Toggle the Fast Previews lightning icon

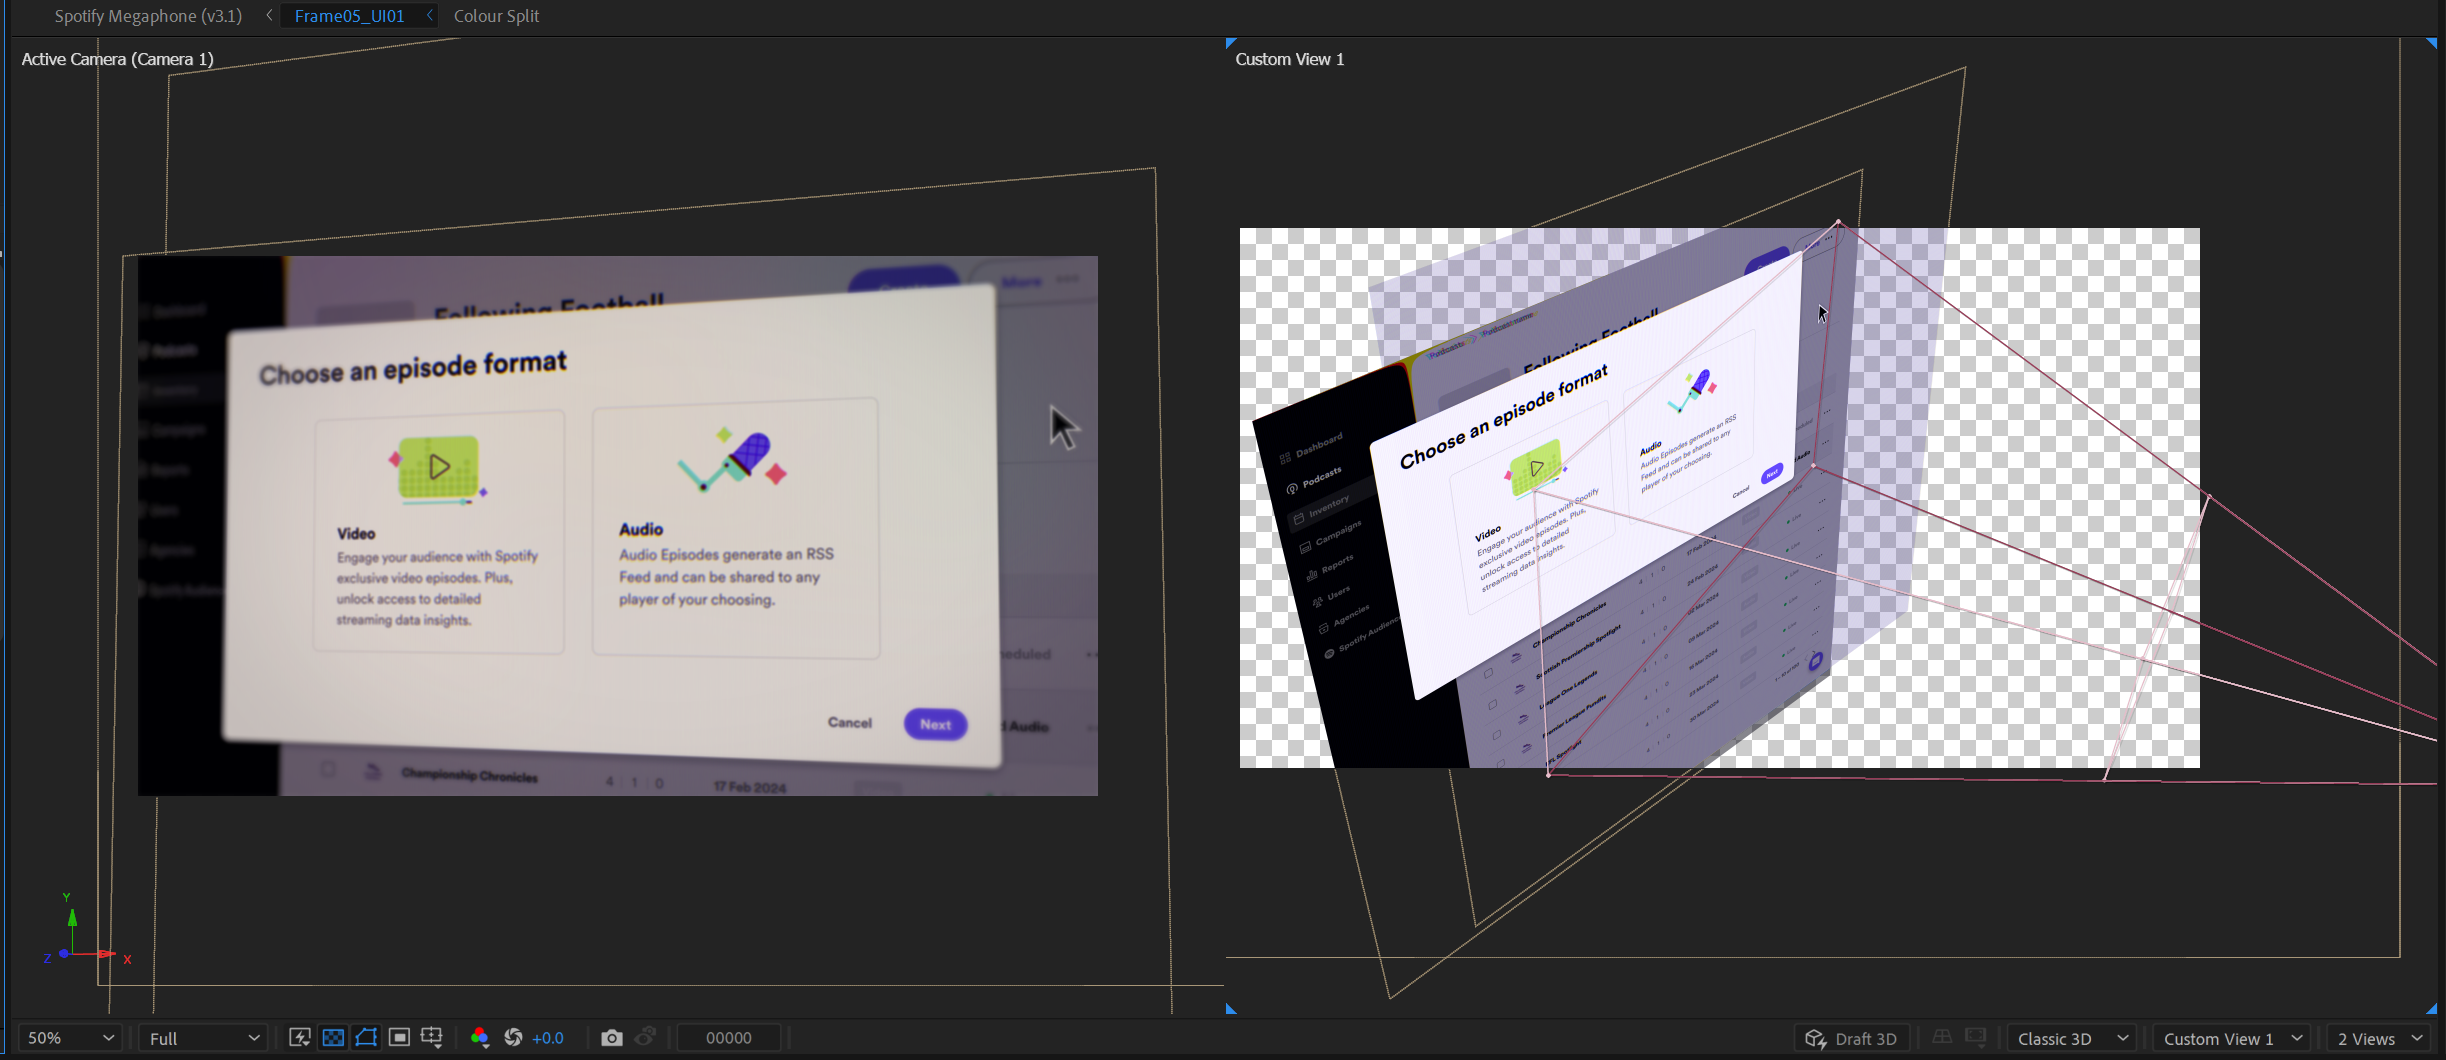pos(299,1037)
